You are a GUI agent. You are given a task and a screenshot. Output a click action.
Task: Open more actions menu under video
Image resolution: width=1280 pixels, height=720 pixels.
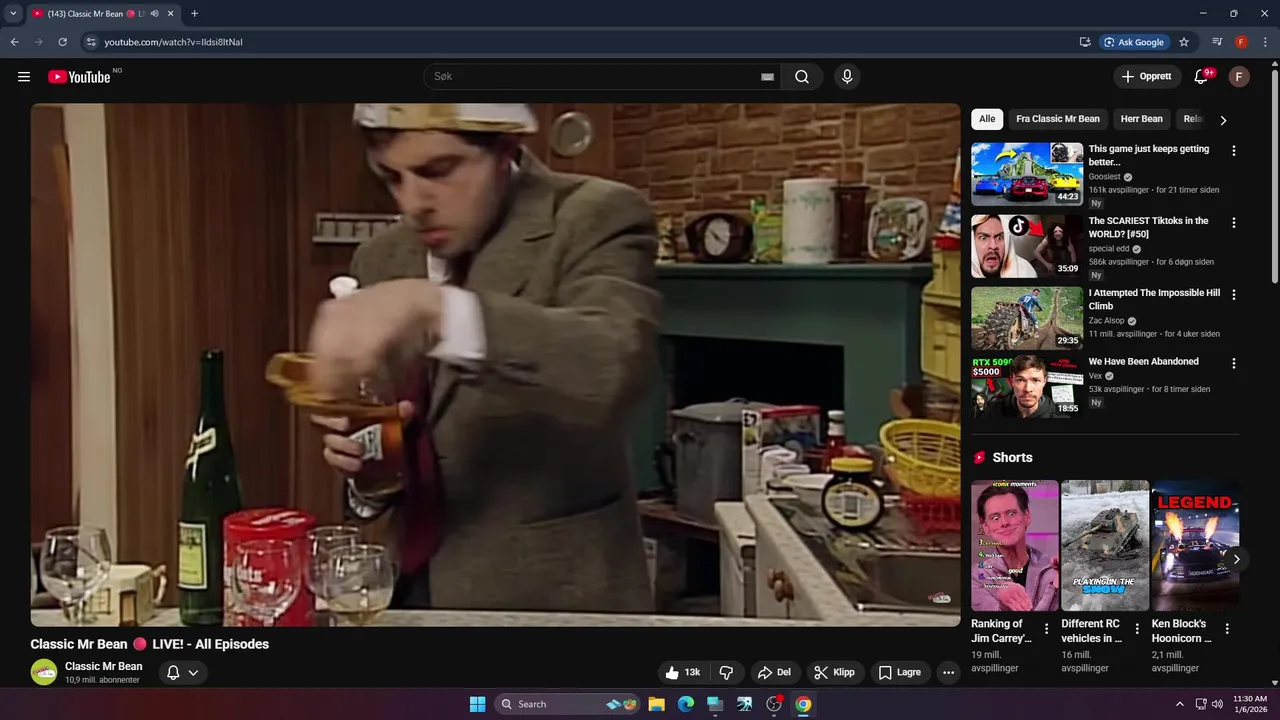pos(948,673)
